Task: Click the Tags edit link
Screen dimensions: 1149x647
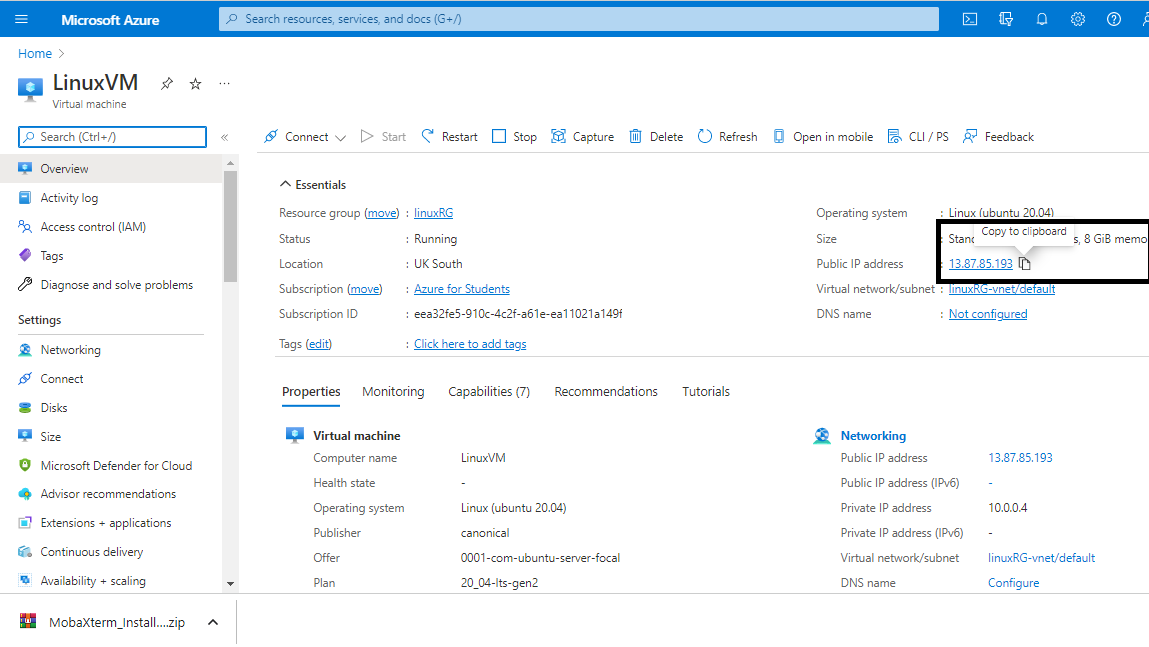Action: click(319, 344)
